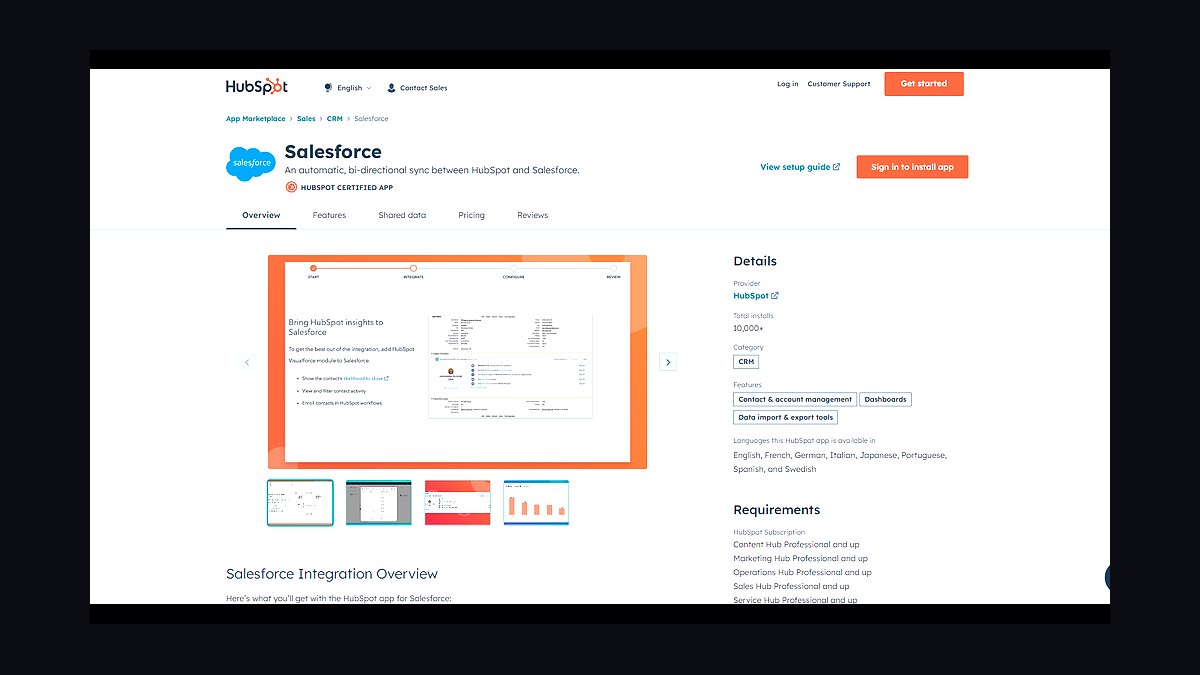Click the Dashboards feature tag
Image resolution: width=1200 pixels, height=675 pixels.
pos(886,399)
